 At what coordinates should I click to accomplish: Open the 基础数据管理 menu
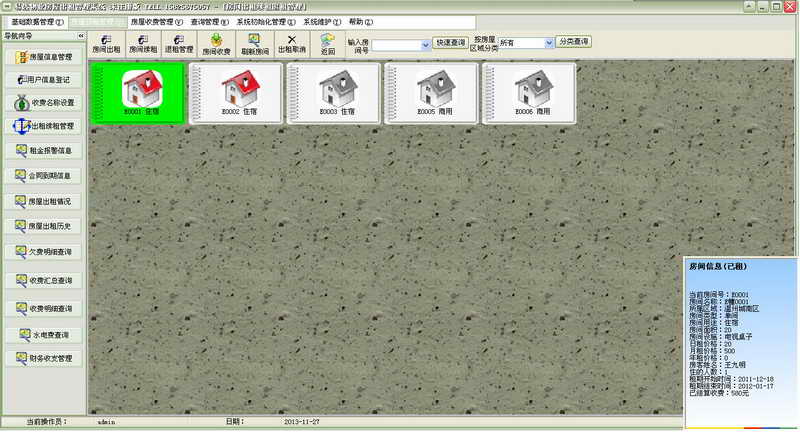pos(37,21)
